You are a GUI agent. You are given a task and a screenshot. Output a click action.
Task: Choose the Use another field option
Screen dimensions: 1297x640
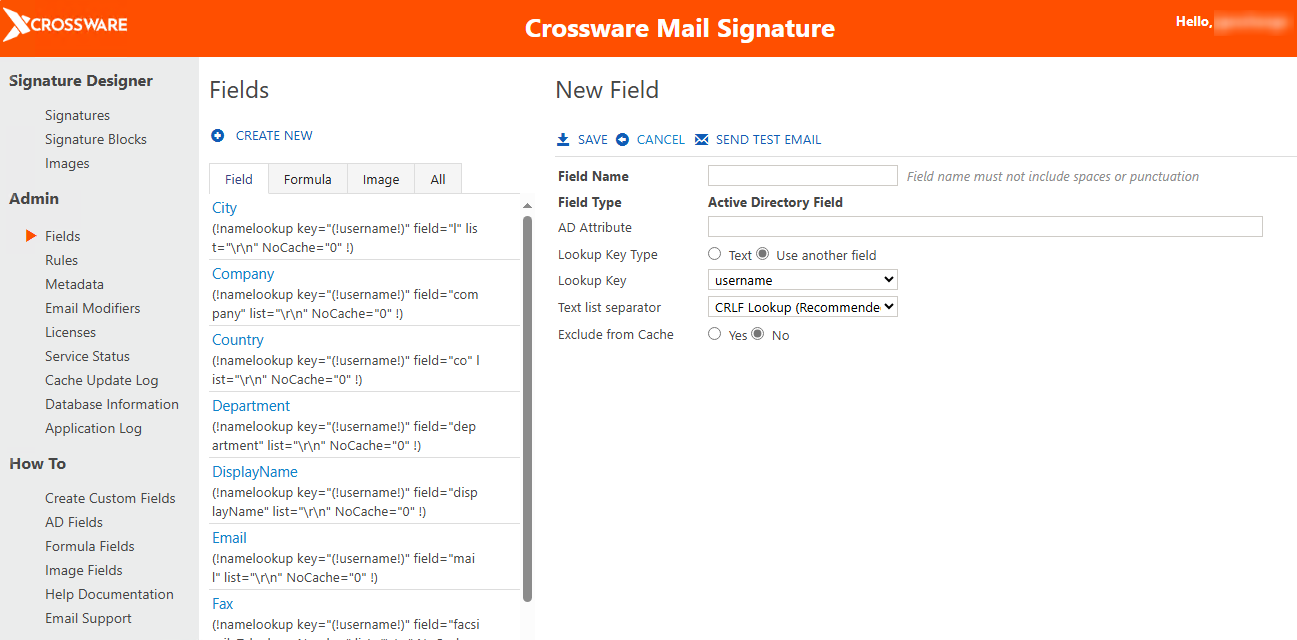tap(763, 254)
